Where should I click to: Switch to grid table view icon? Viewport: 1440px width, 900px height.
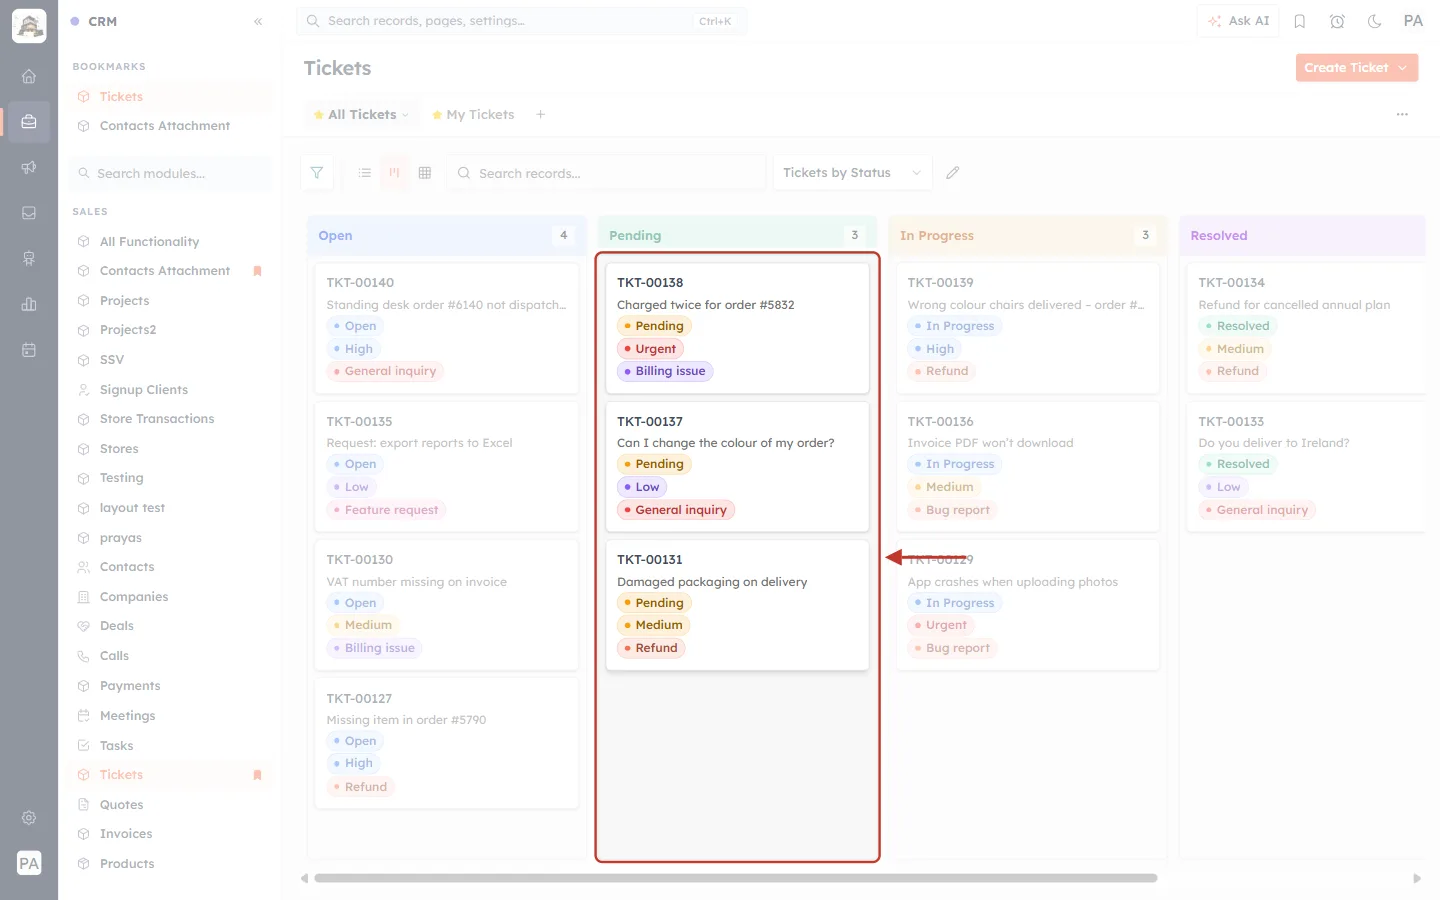425,173
